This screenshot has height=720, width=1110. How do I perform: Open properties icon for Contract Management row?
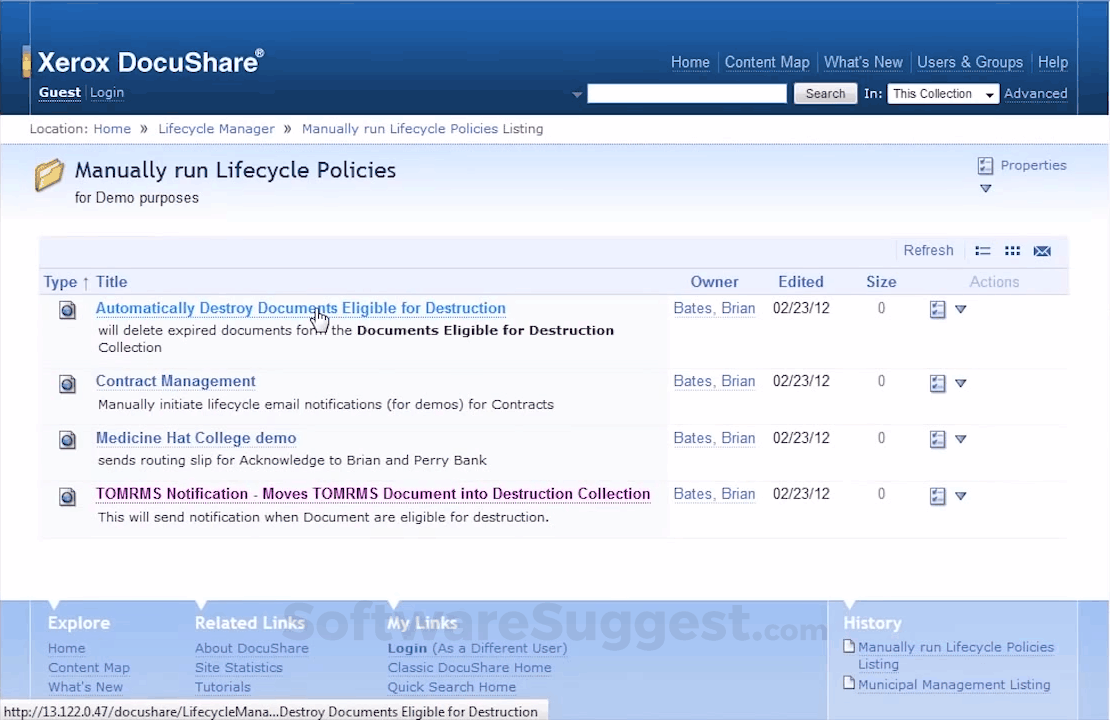[x=937, y=381]
